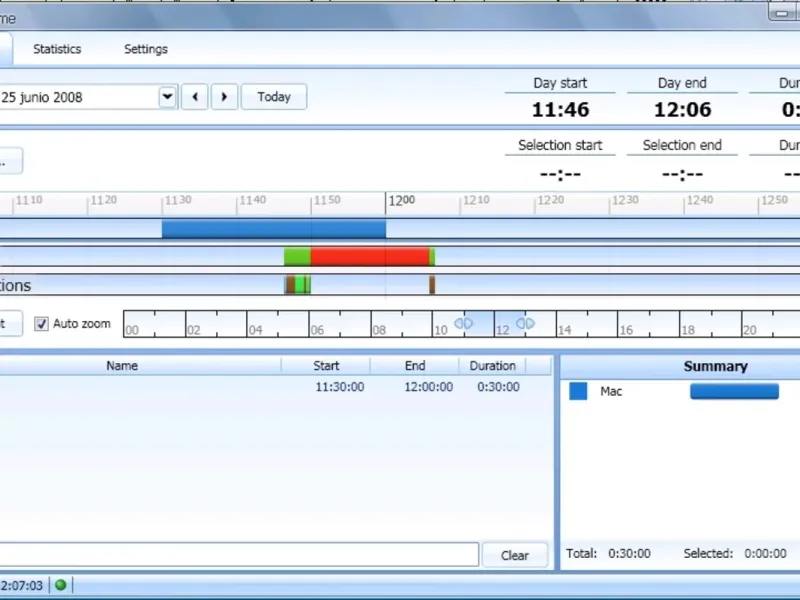Click the blue Mac color swatch
Screen dimensions: 800x600
point(578,391)
